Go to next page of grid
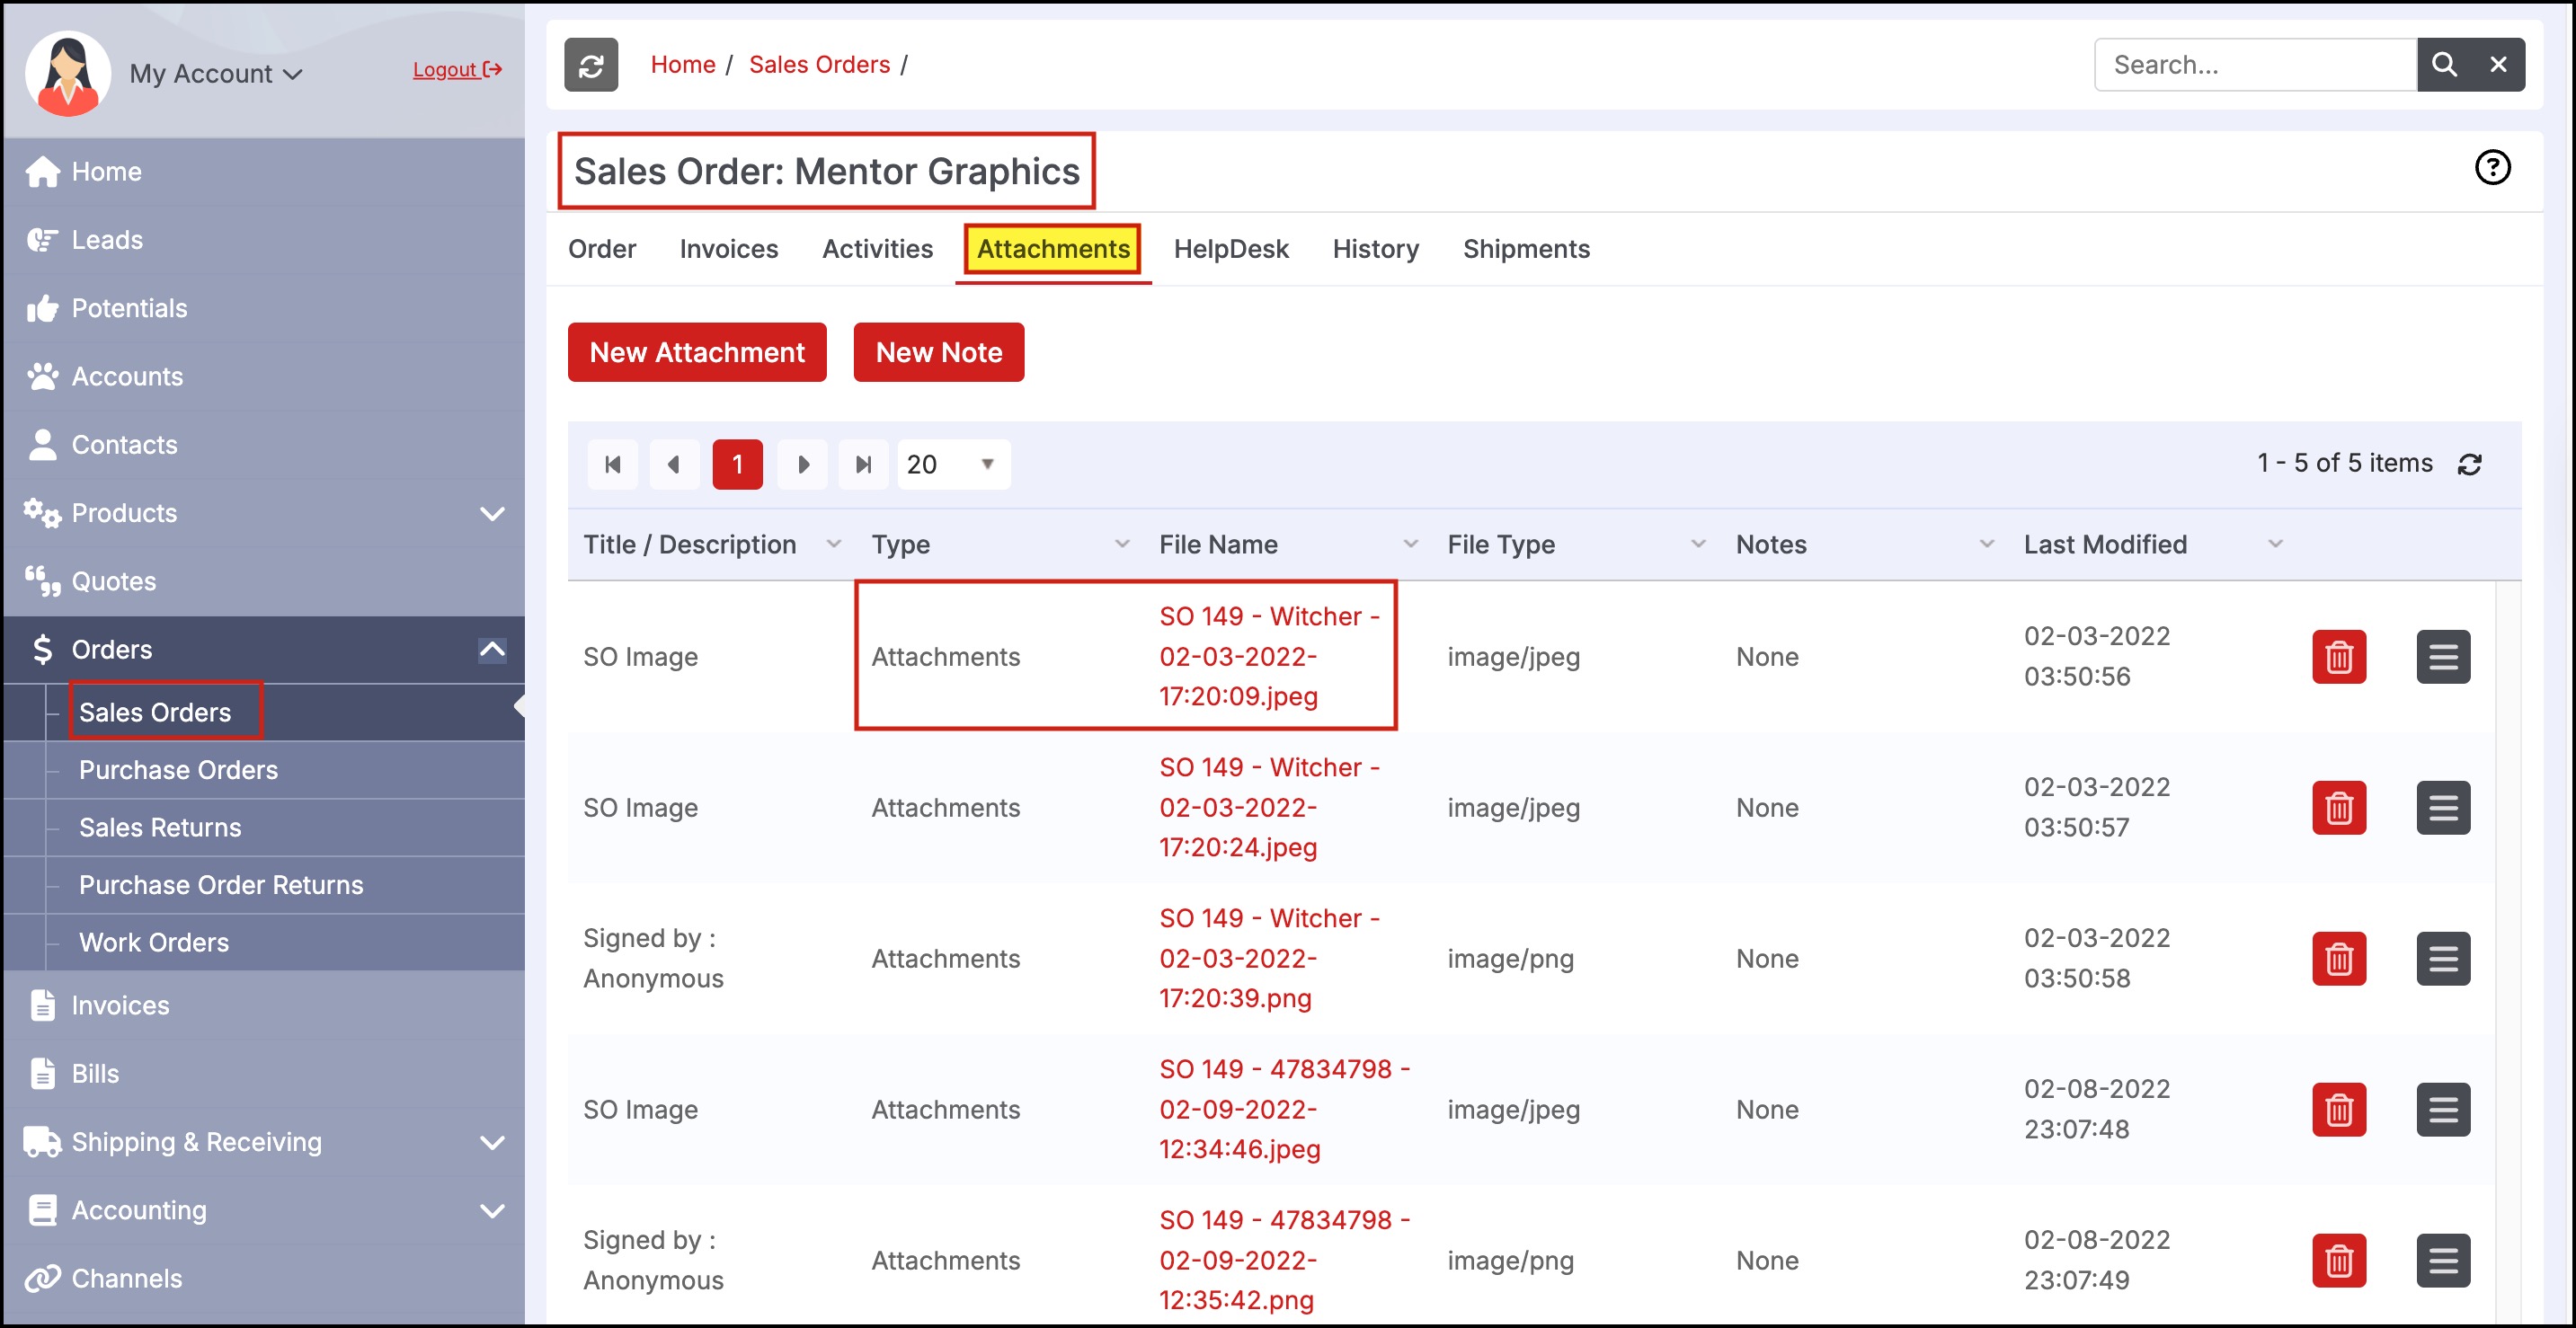 tap(802, 464)
